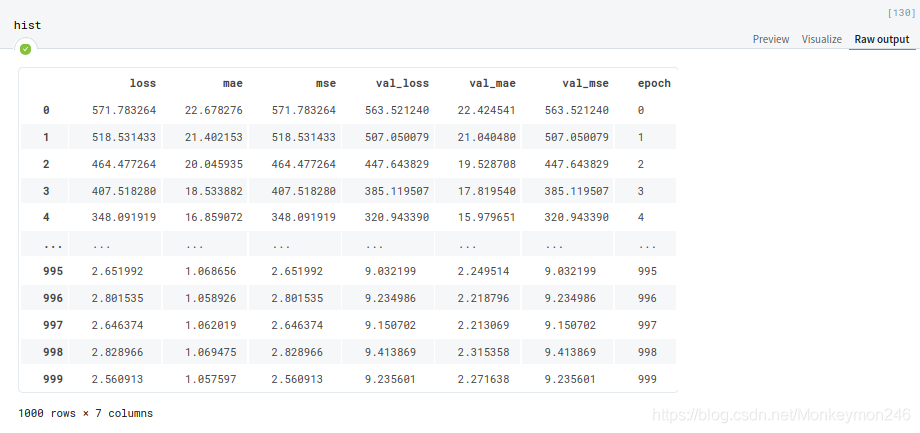Click row index 3
Viewport: 920px width, 433px height.
pos(46,191)
